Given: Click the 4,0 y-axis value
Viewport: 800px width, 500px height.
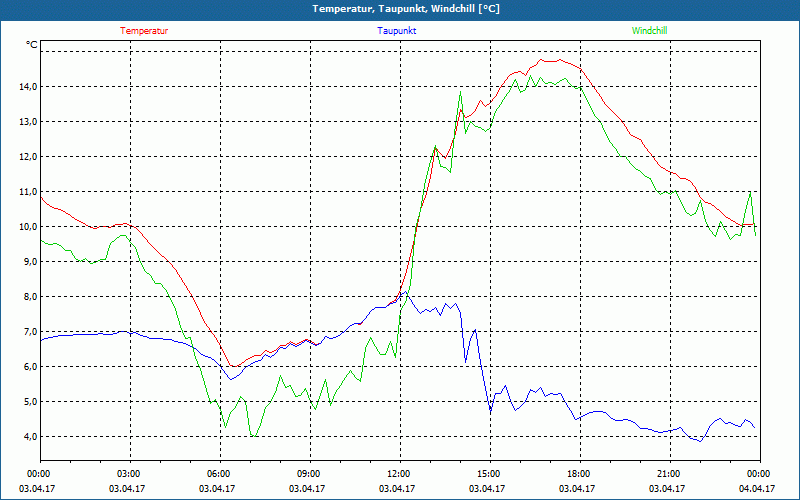Looking at the screenshot, I should 31,437.
